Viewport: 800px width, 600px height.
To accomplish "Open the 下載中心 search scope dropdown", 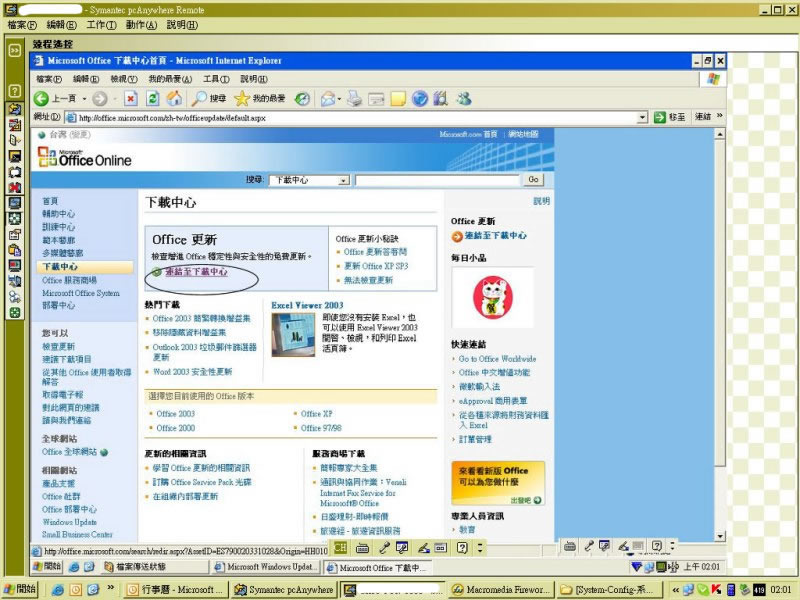I will pyautogui.click(x=344, y=180).
